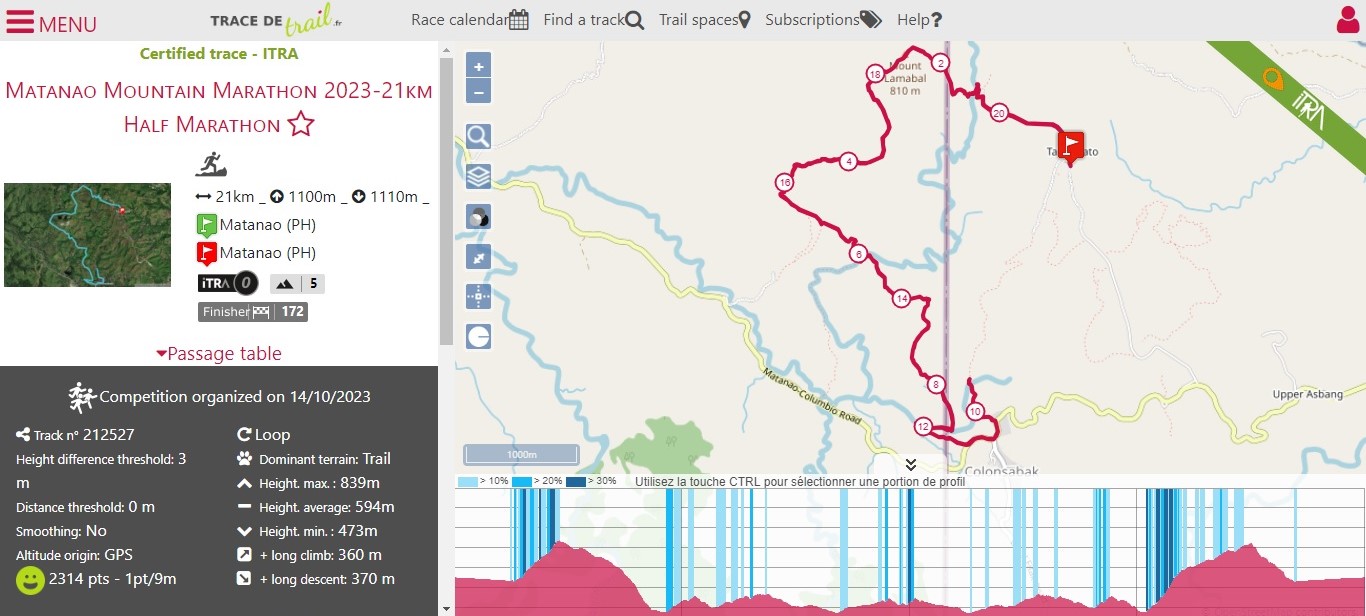Open the hamburger MENU
Viewport: 1366px width, 616px height.
51,22
